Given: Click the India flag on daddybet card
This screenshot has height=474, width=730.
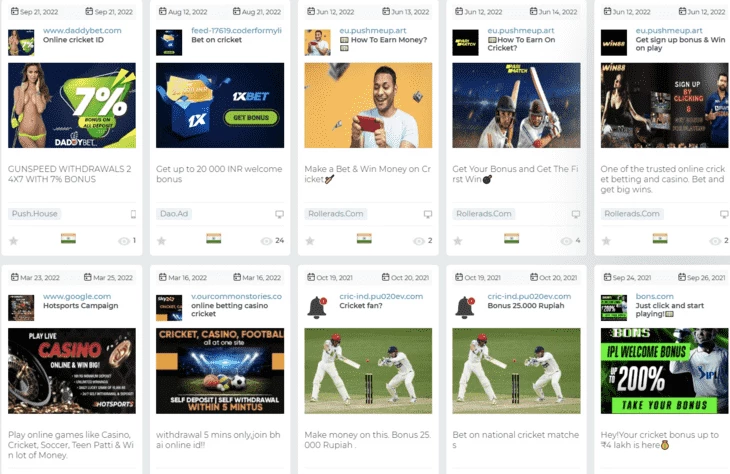Looking at the screenshot, I should (68, 238).
